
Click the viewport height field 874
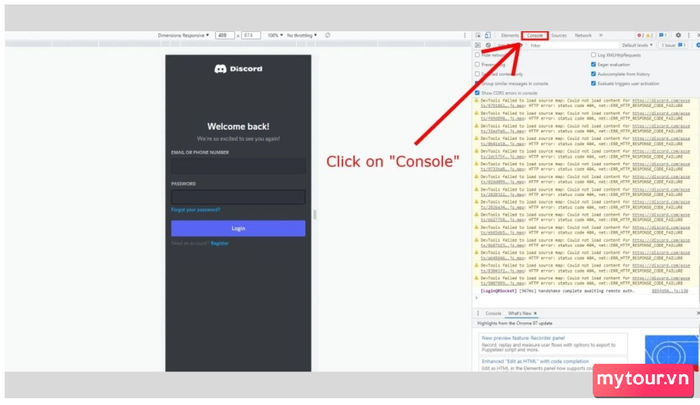point(251,35)
